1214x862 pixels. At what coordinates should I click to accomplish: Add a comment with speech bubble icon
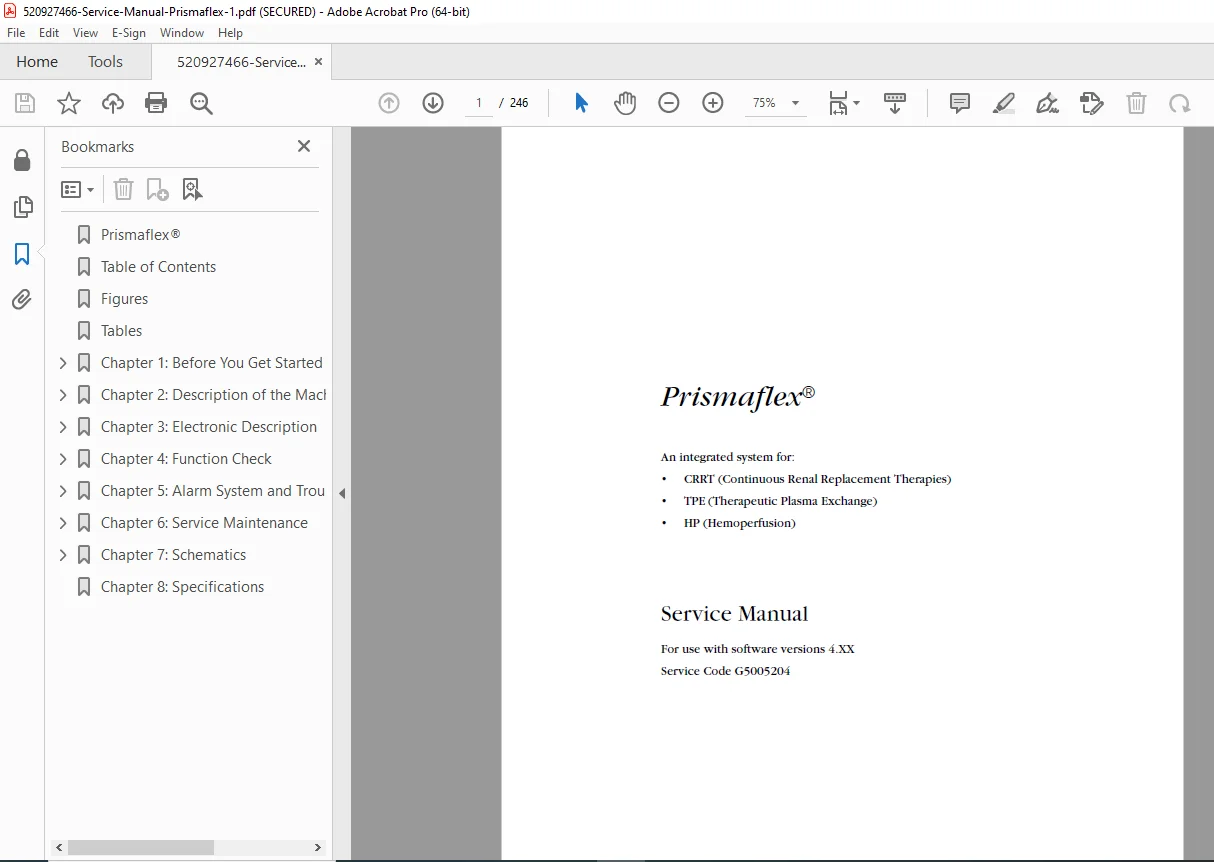[960, 103]
